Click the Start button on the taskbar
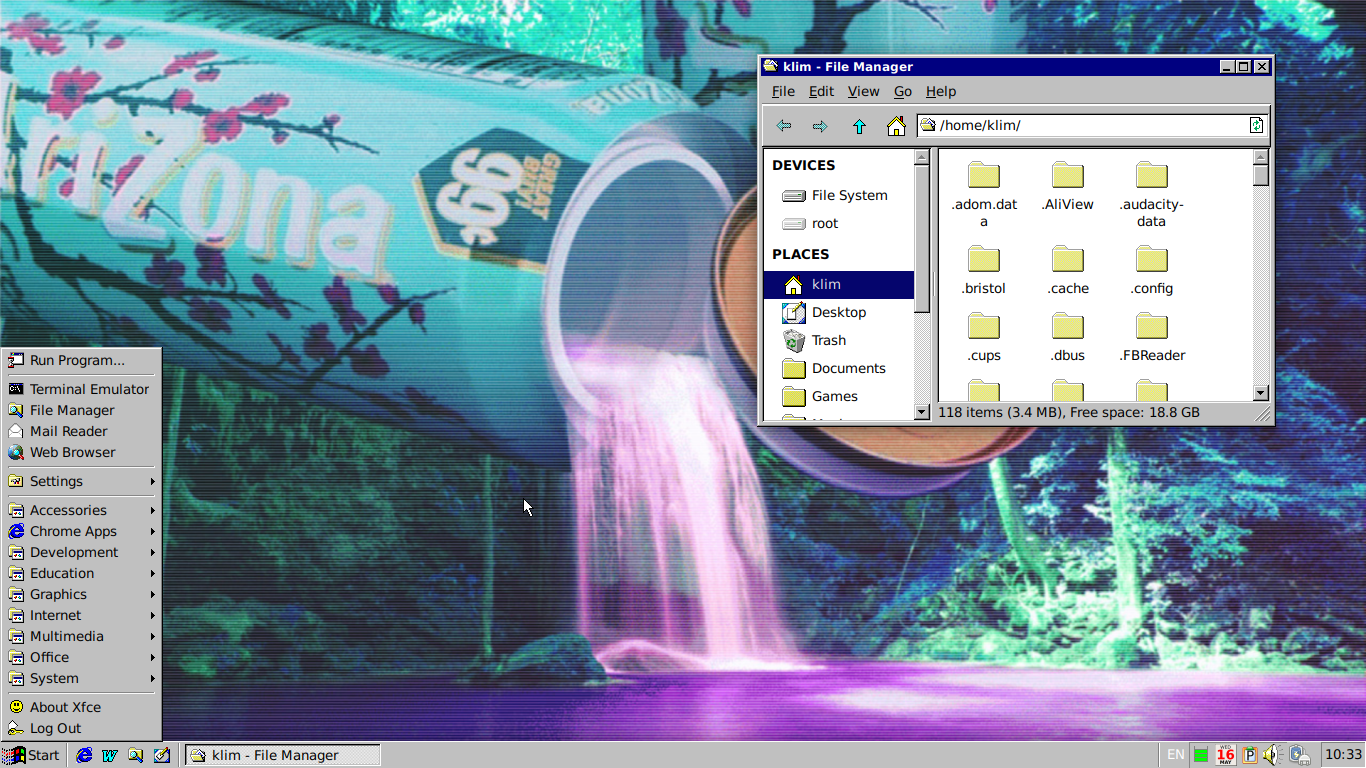The width and height of the screenshot is (1366, 768). 32,755
